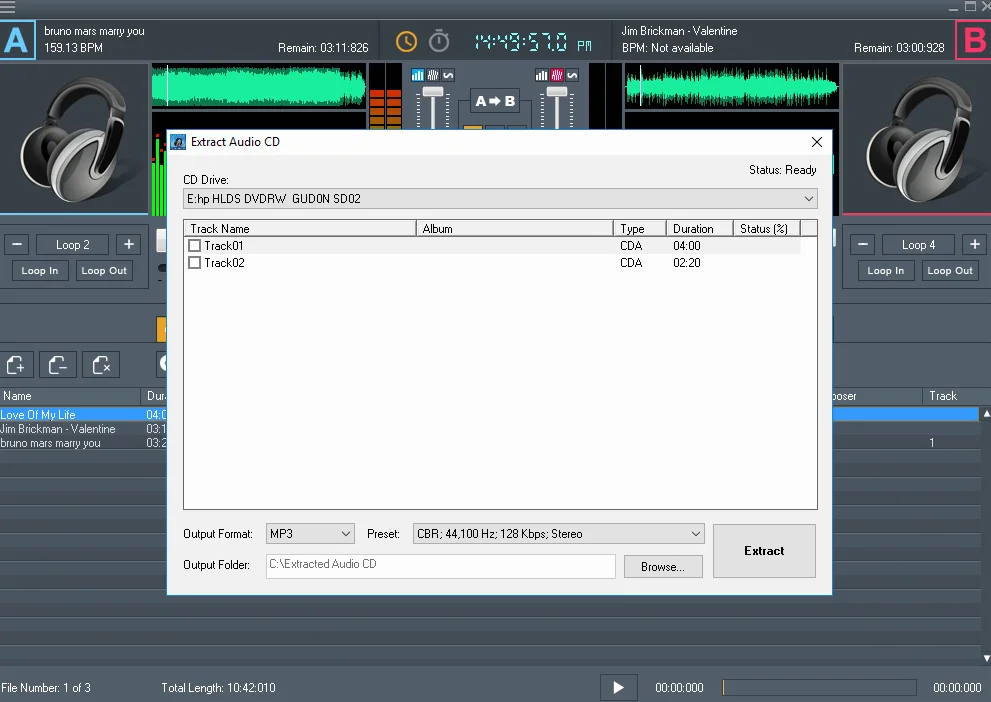The width and height of the screenshot is (991, 702).
Task: Click the playlist Track column header
Action: [956, 396]
